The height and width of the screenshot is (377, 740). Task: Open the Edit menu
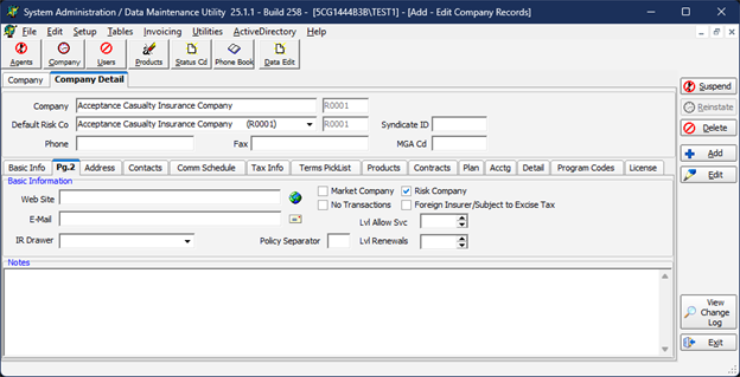(55, 32)
